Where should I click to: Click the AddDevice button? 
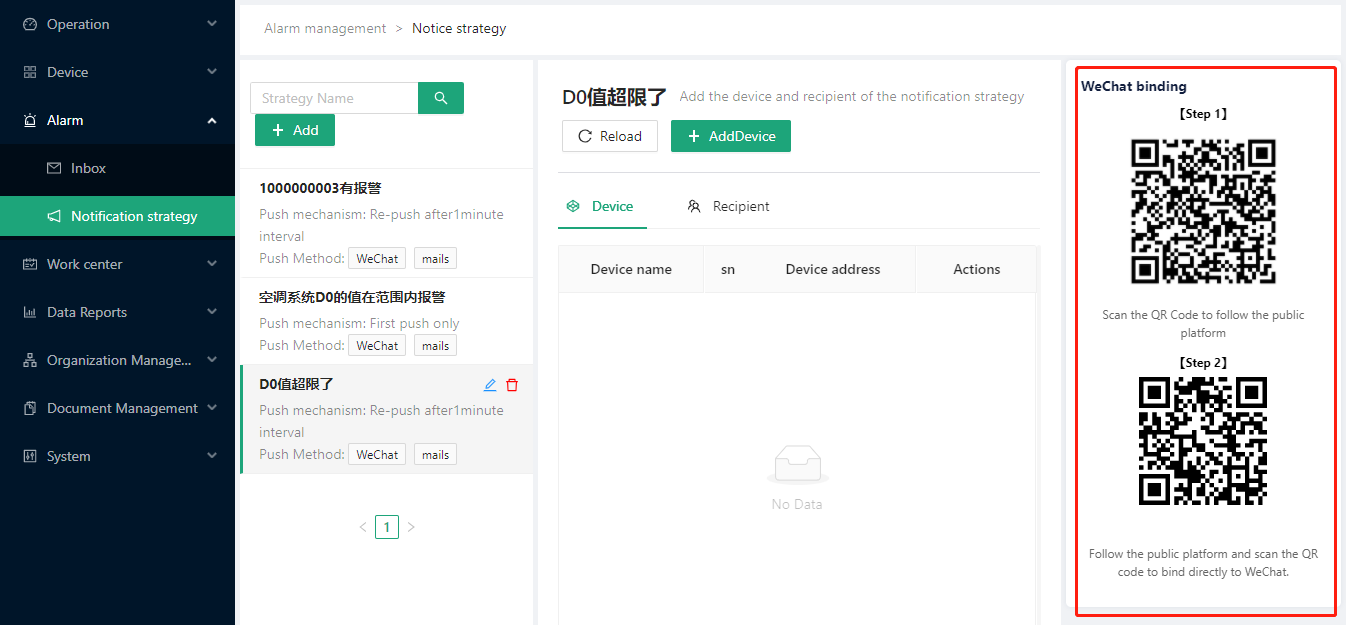pos(731,136)
